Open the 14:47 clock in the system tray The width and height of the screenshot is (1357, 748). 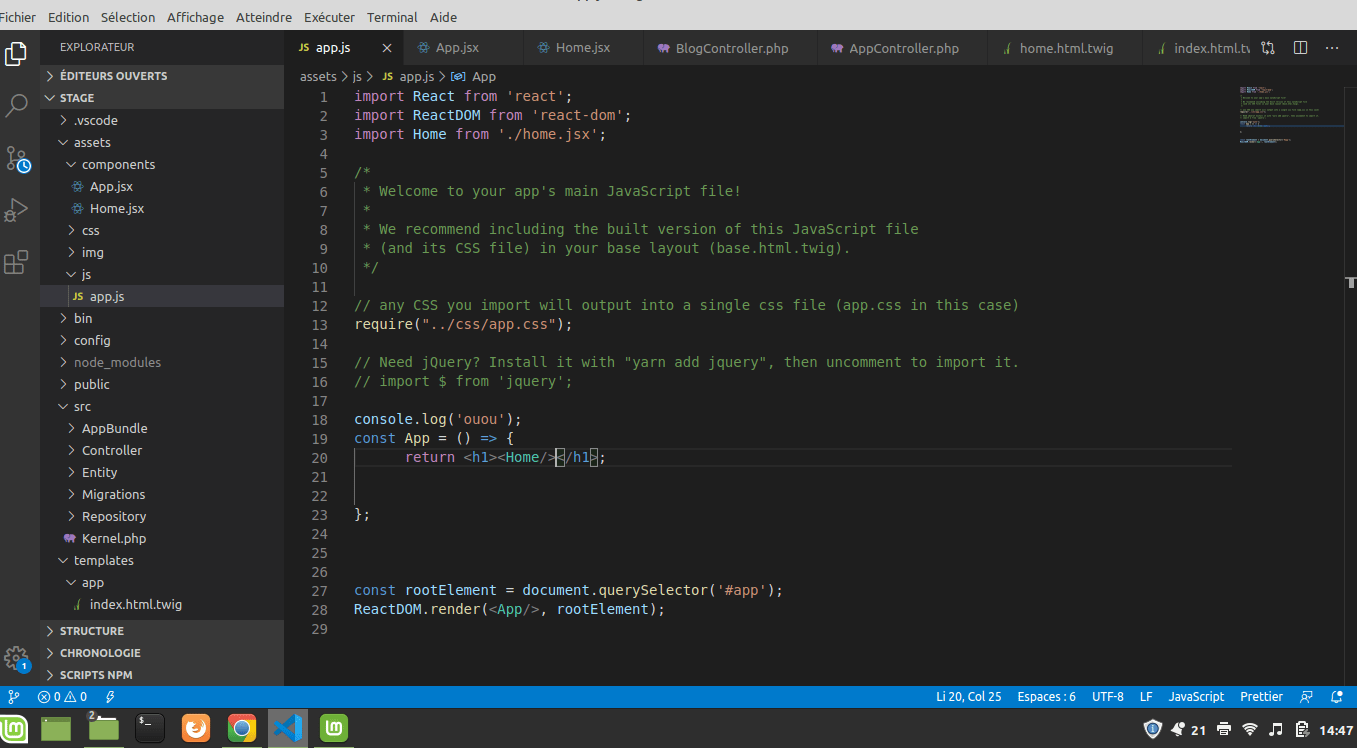click(1336, 730)
